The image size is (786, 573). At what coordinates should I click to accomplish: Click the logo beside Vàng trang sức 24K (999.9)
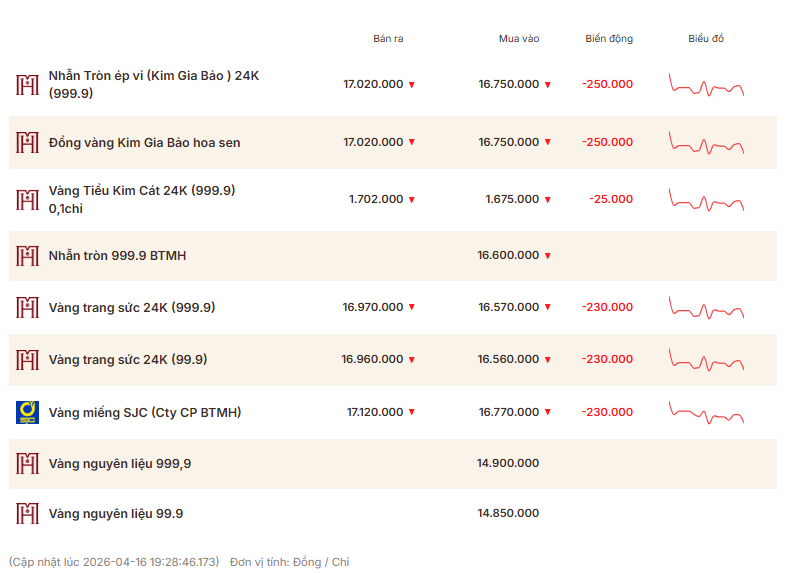[27, 307]
